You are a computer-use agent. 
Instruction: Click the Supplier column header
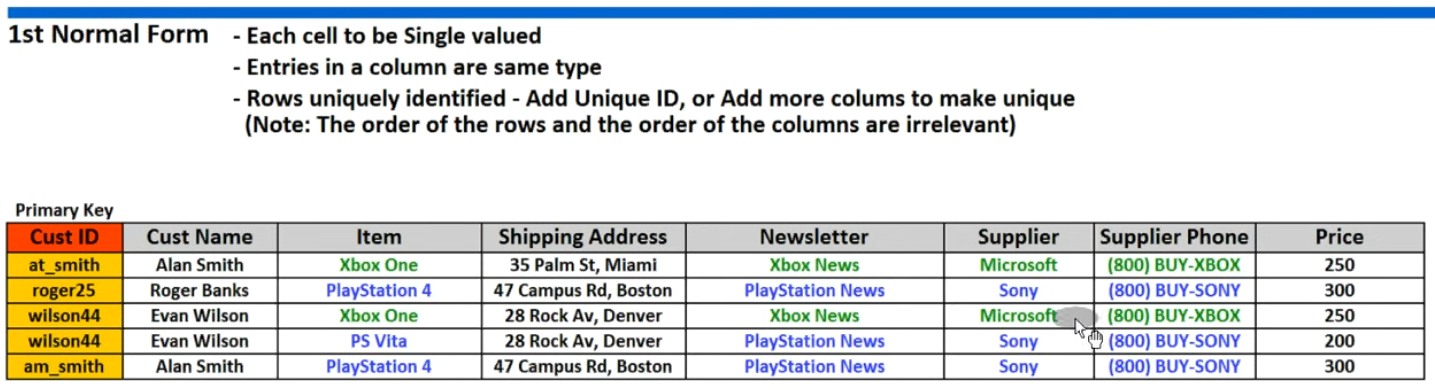pyautogui.click(x=1018, y=237)
